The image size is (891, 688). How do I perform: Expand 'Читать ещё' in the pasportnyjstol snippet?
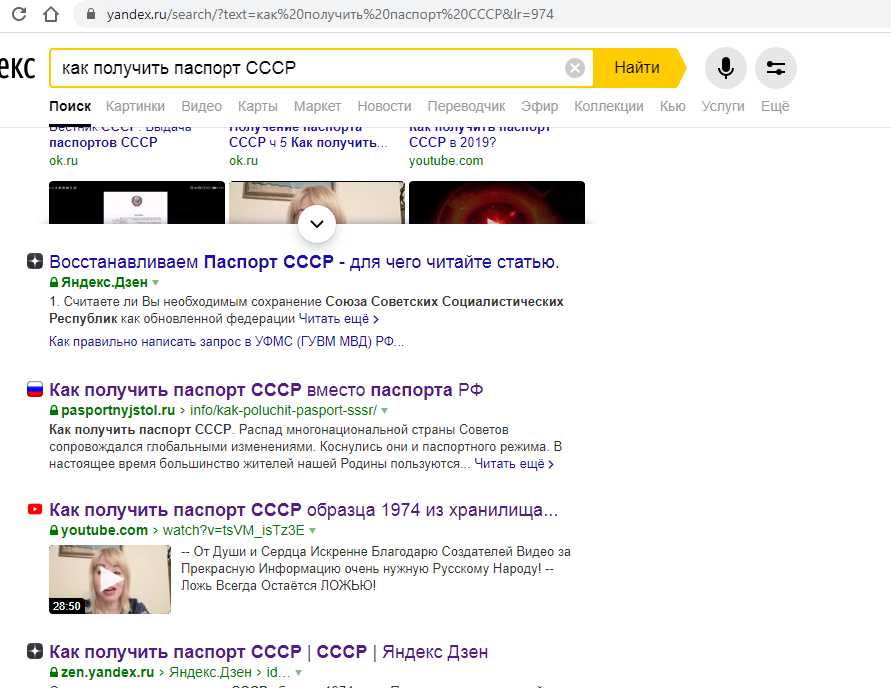coord(514,464)
